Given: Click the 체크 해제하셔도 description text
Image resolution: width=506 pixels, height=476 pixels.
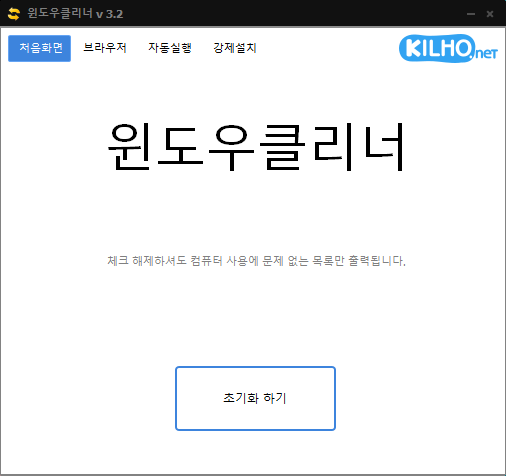Looking at the screenshot, I should pos(256,261).
